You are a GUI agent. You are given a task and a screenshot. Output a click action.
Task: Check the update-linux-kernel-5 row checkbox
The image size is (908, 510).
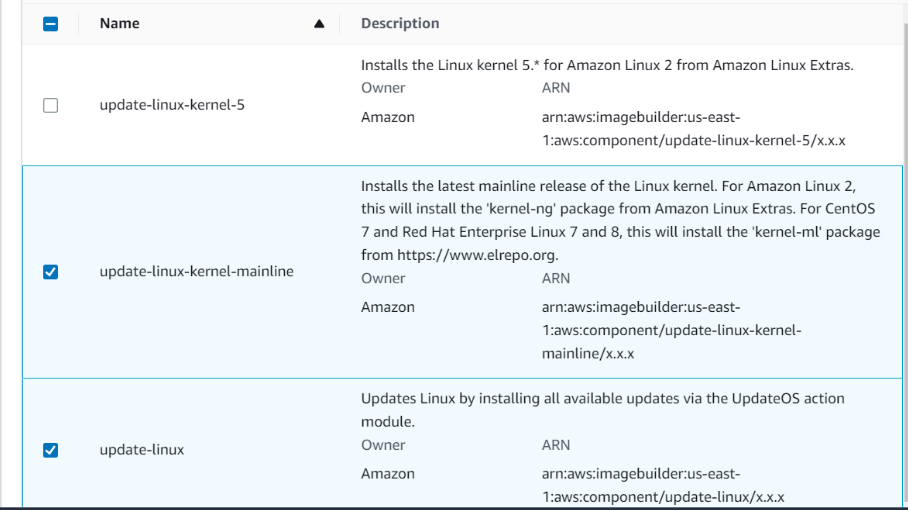click(x=51, y=105)
